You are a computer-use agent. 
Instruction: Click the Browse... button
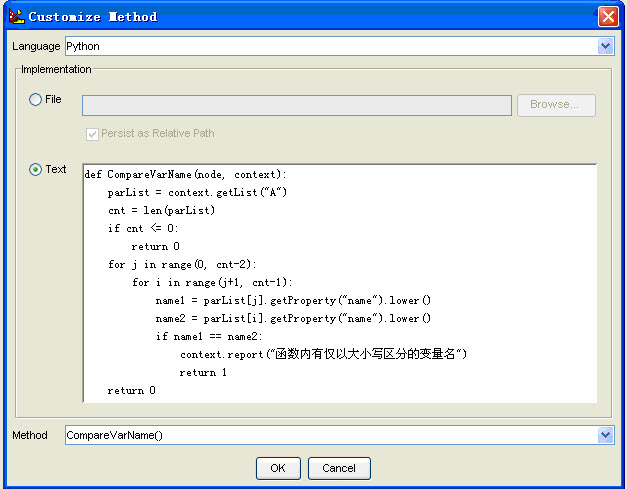pos(556,105)
